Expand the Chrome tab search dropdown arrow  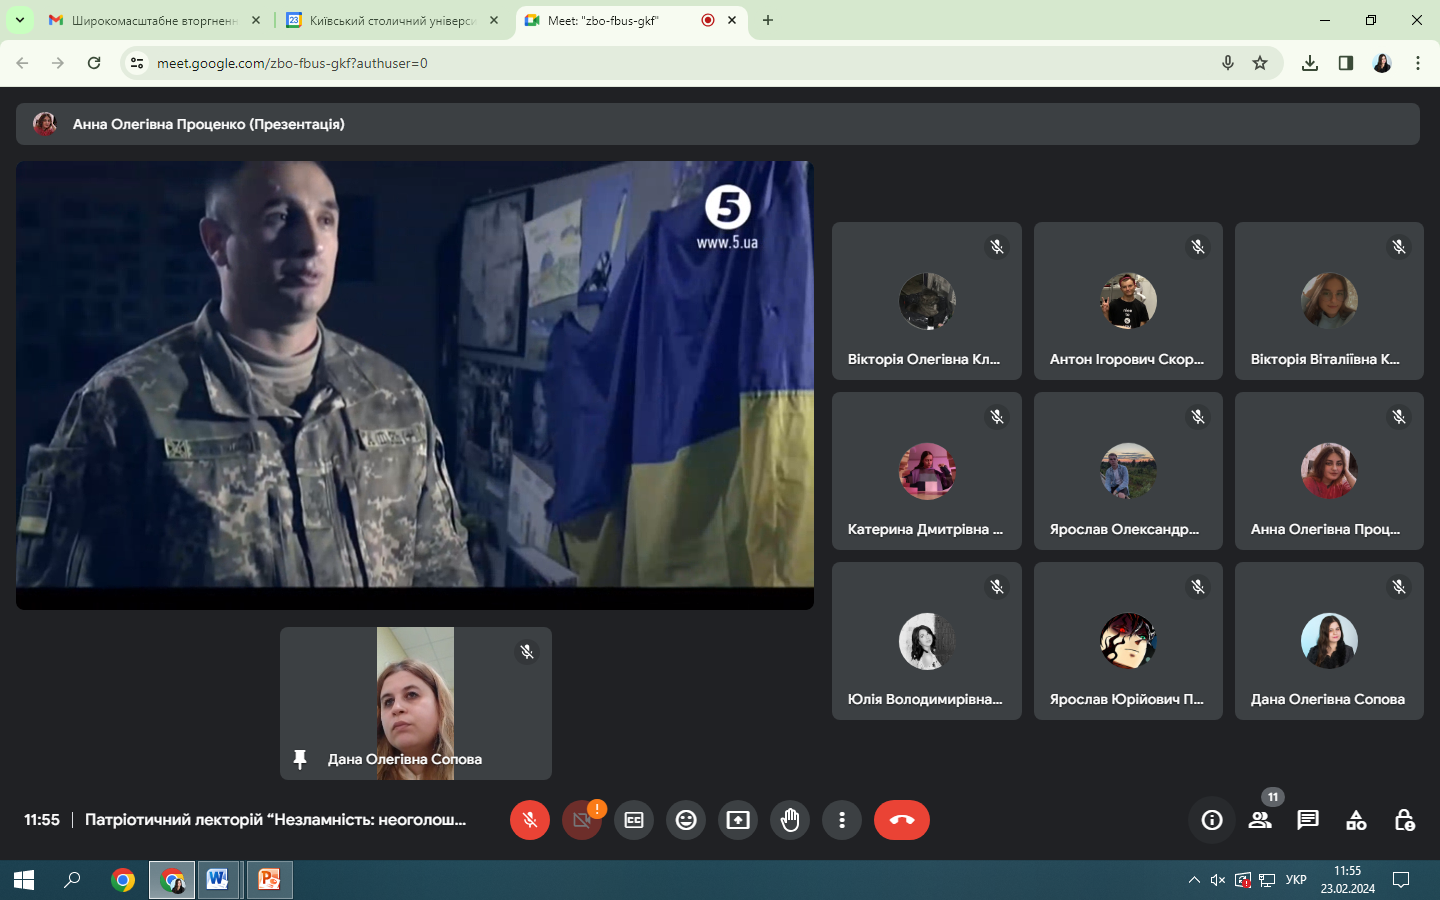click(19, 20)
